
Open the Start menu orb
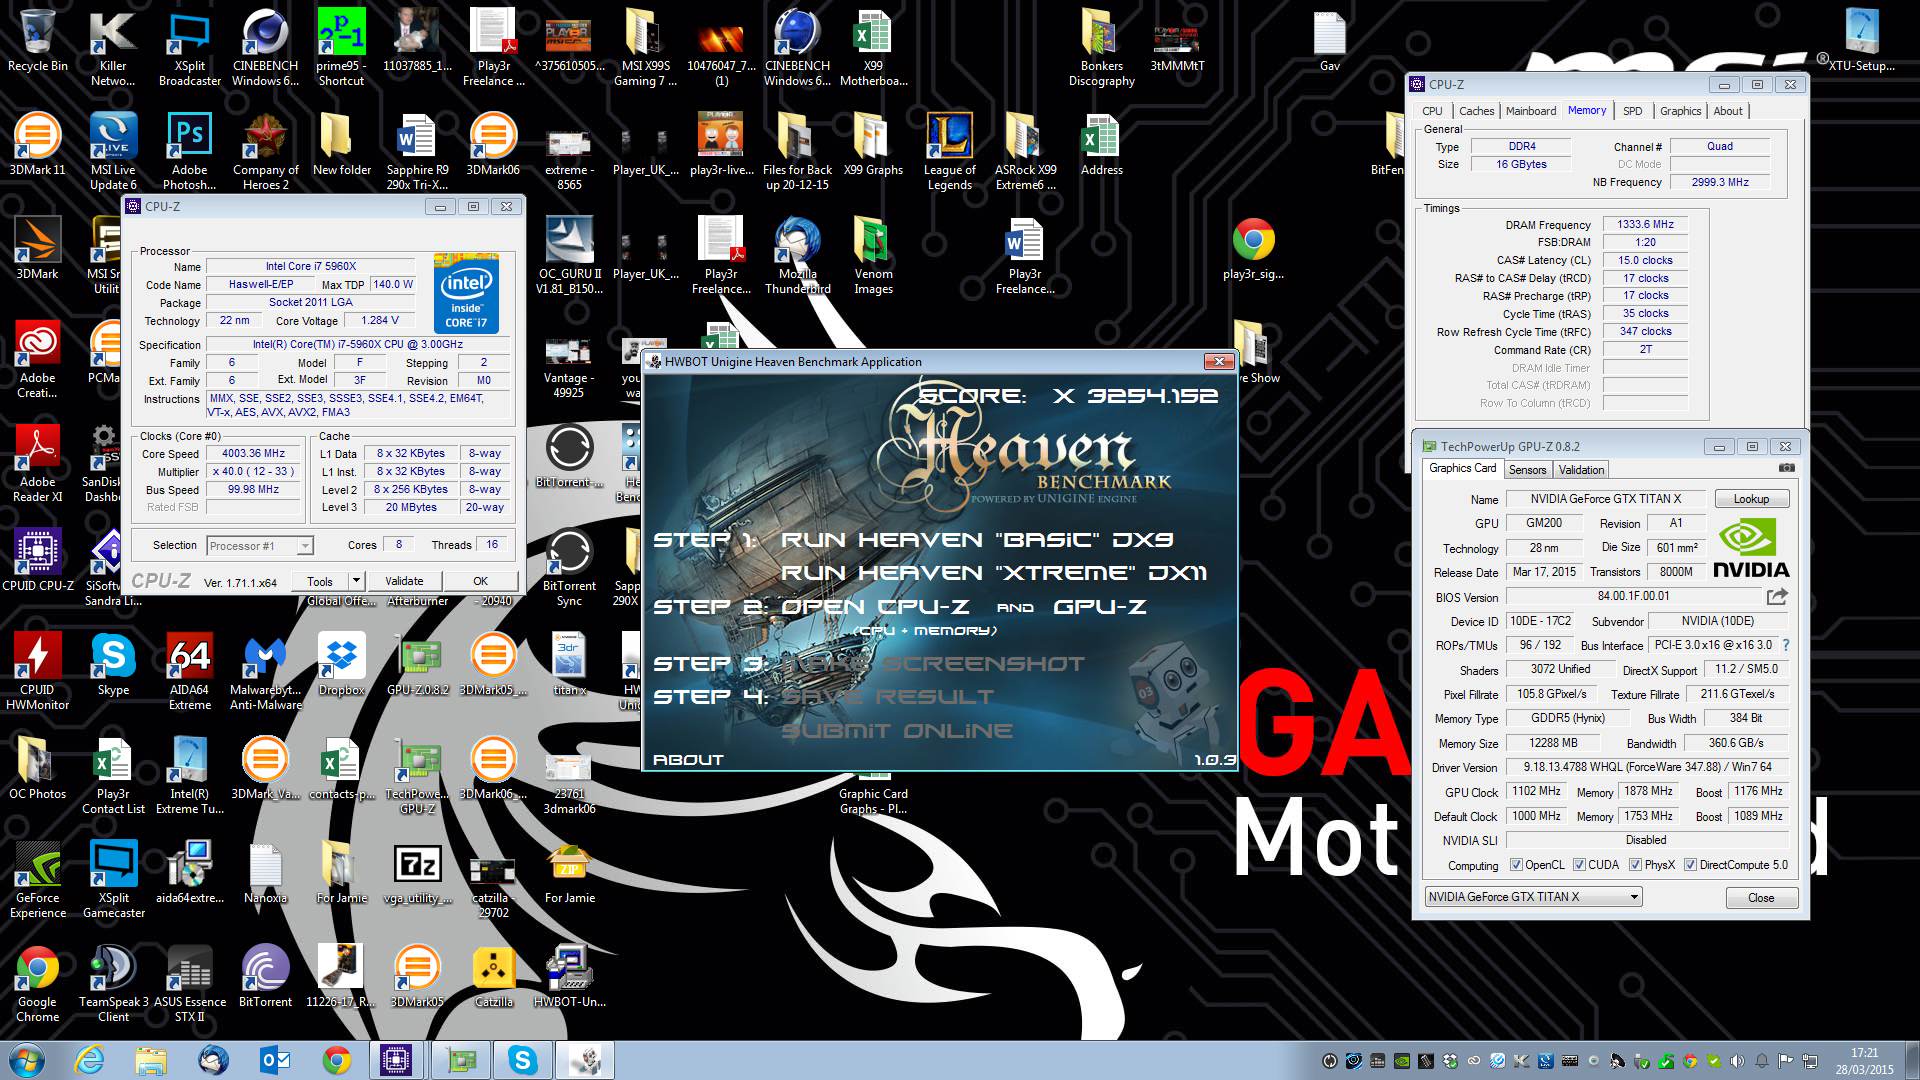[x=26, y=1060]
